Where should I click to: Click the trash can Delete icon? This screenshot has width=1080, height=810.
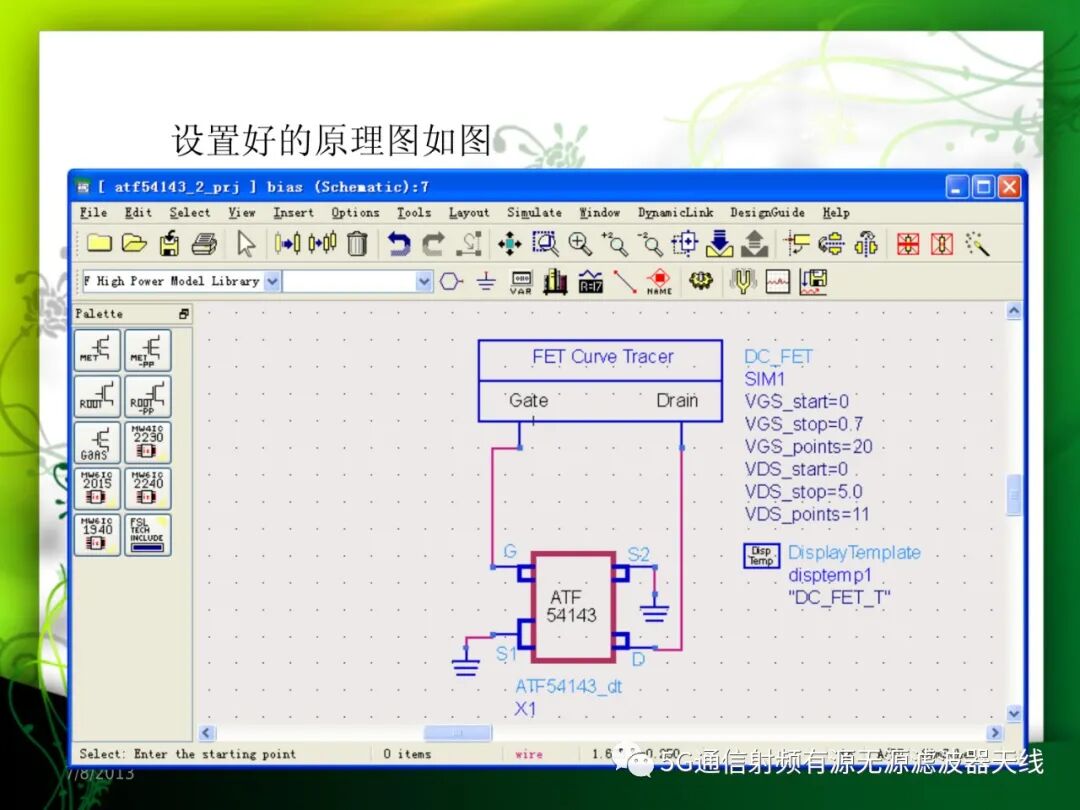coord(357,243)
